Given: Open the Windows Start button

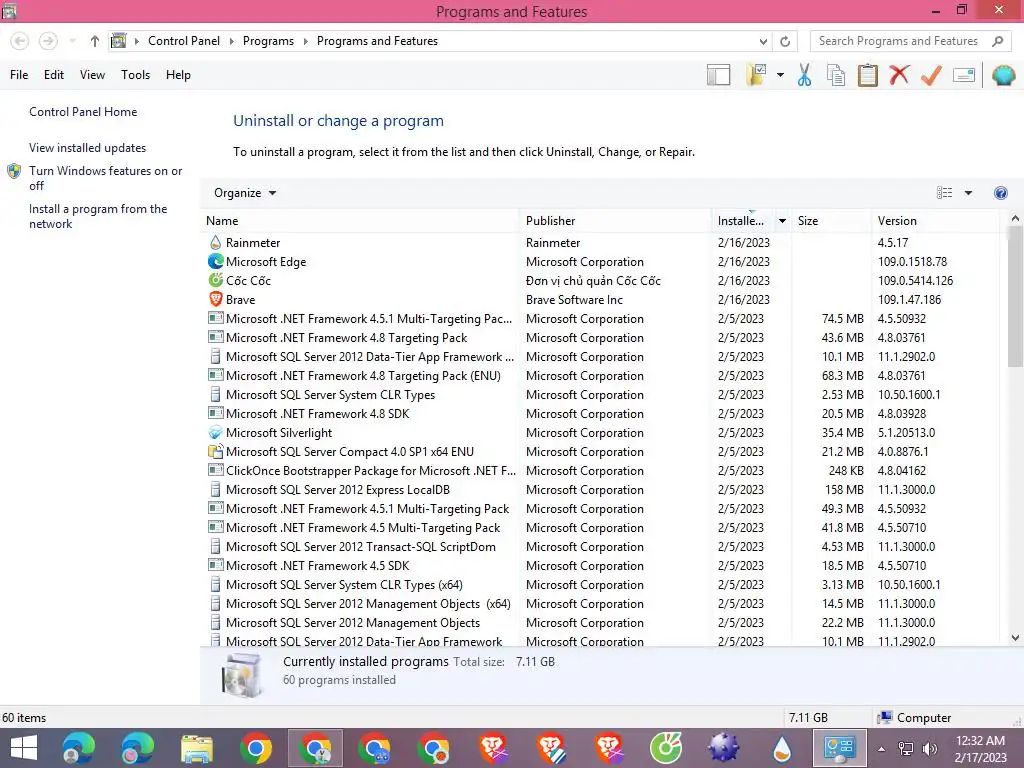Looking at the screenshot, I should [x=24, y=748].
